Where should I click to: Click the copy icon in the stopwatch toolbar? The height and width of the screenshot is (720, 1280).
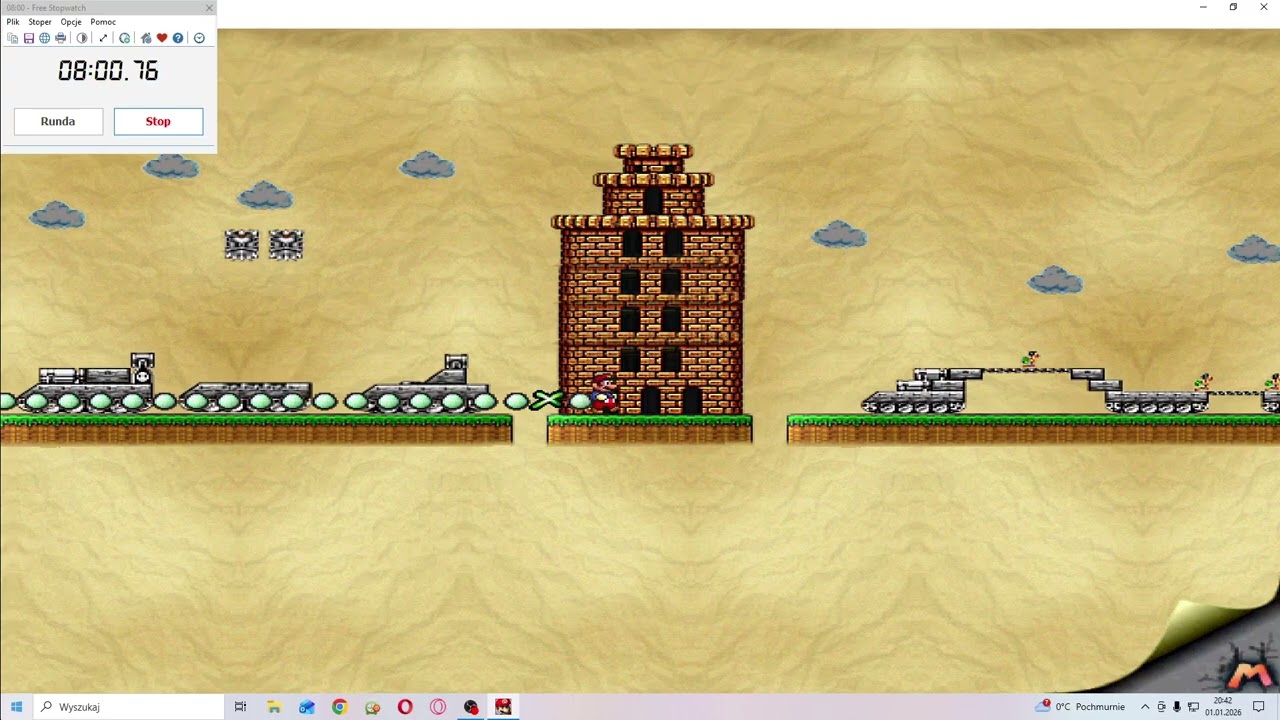coord(13,38)
